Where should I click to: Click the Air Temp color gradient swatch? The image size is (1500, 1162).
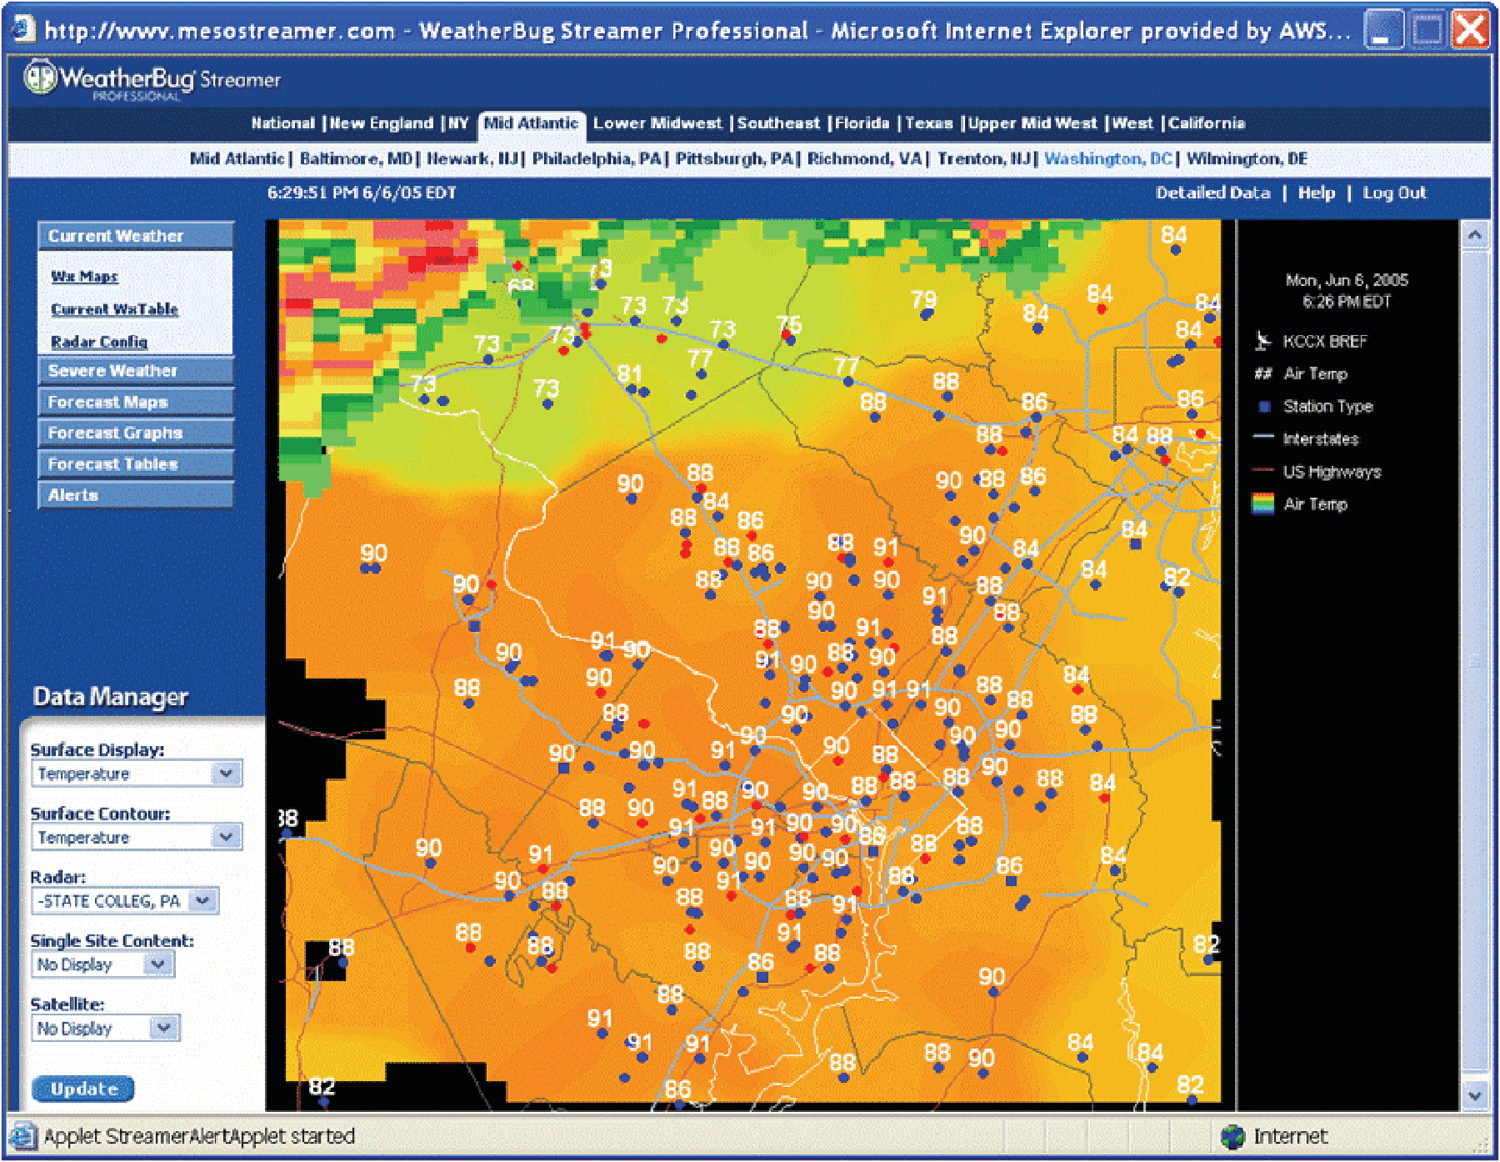tap(1263, 504)
